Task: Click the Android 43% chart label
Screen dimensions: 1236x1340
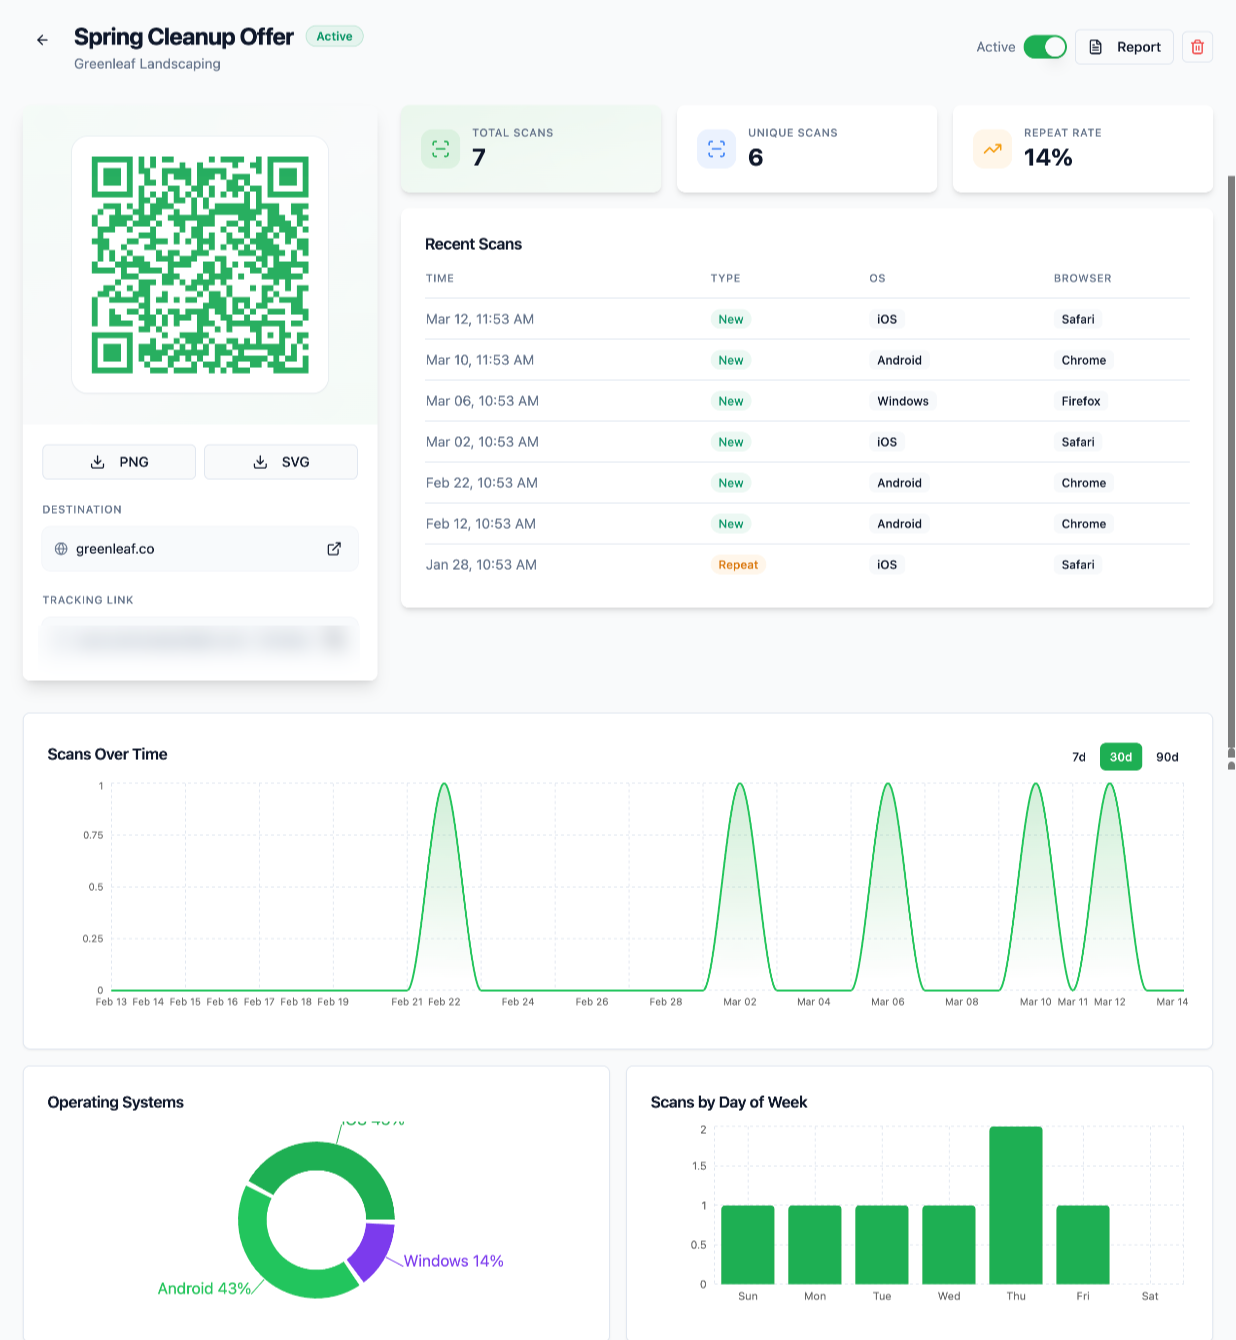Action: (204, 1288)
